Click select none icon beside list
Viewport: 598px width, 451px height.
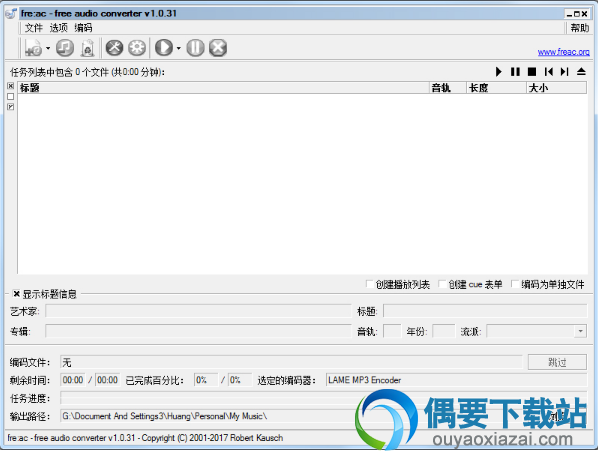click(x=11, y=96)
